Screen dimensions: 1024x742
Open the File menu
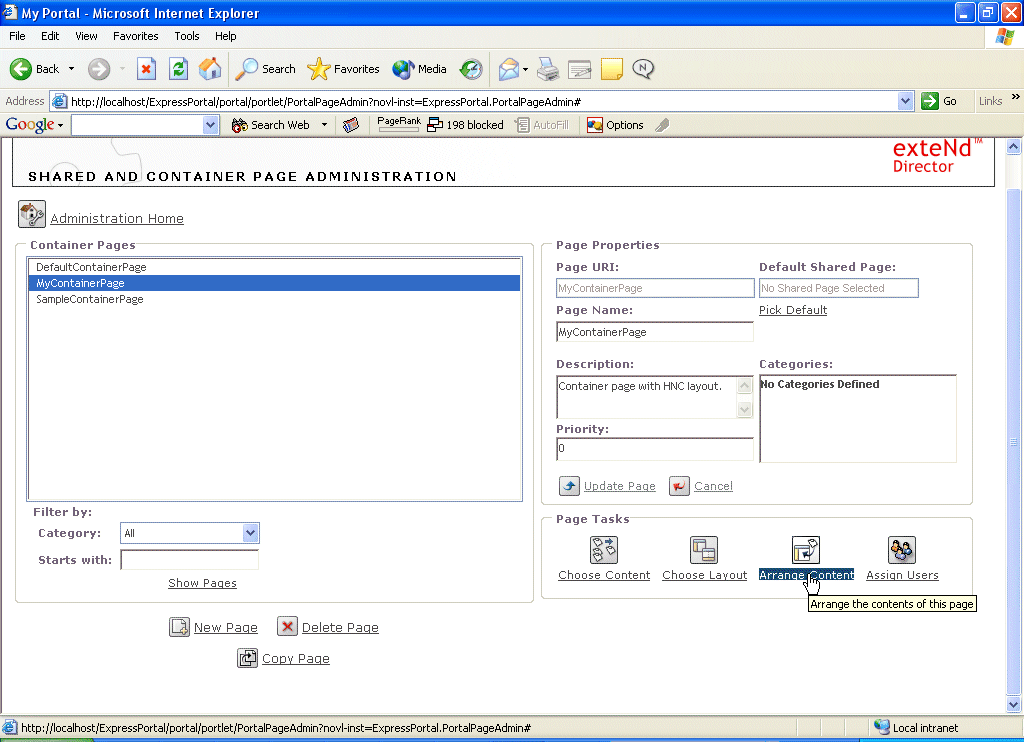(x=17, y=36)
